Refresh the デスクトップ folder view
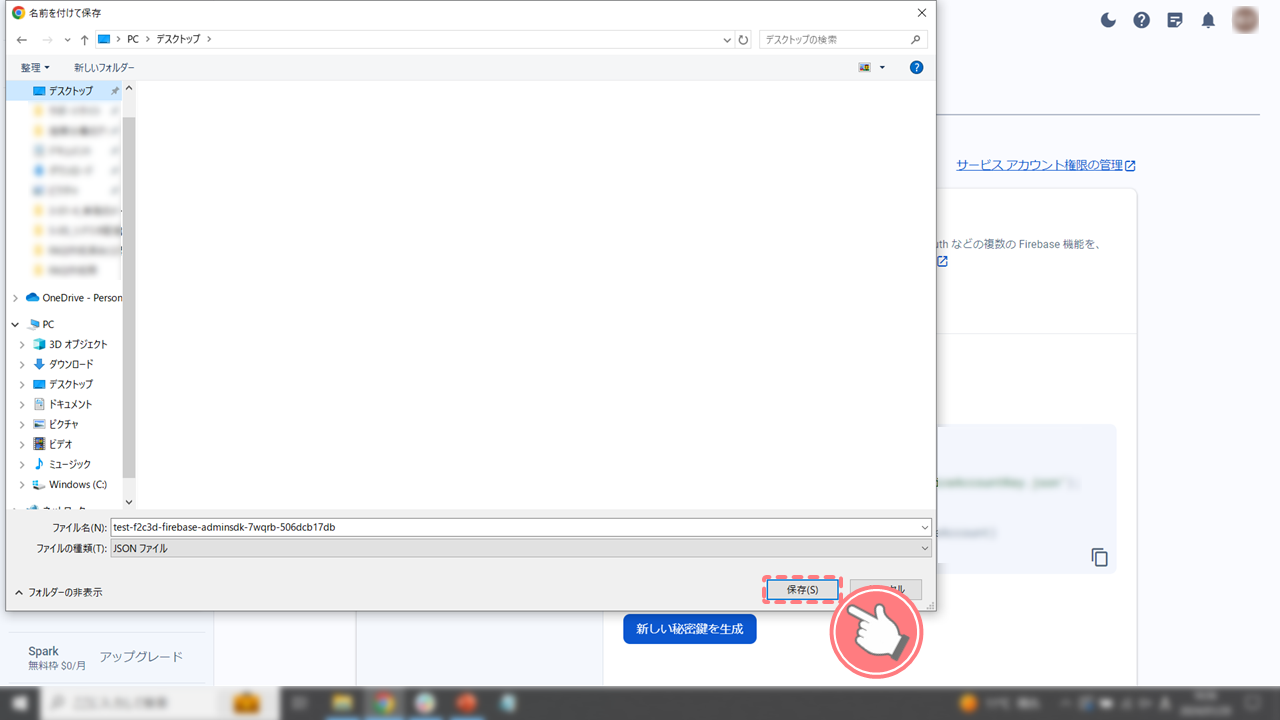Viewport: 1280px width, 720px height. [x=743, y=40]
